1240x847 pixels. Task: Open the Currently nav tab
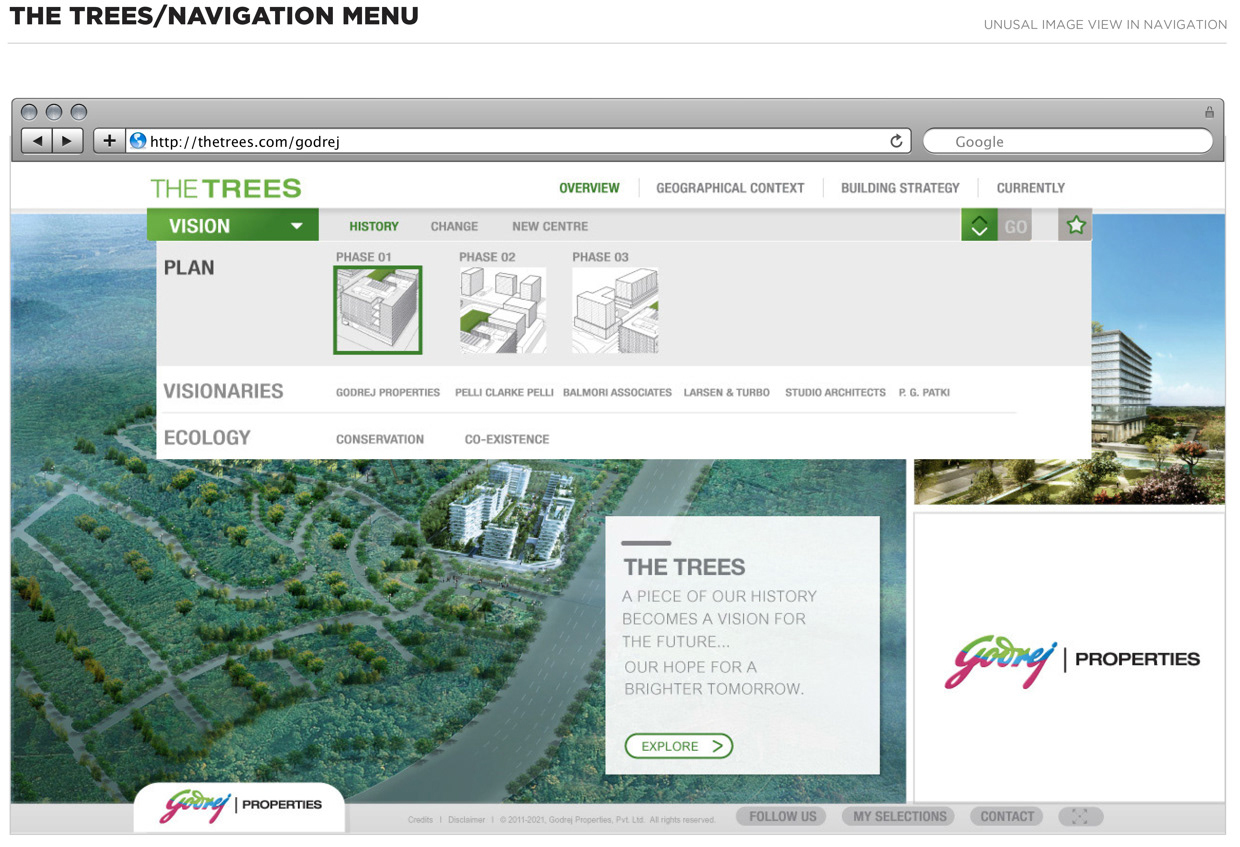coord(1031,188)
